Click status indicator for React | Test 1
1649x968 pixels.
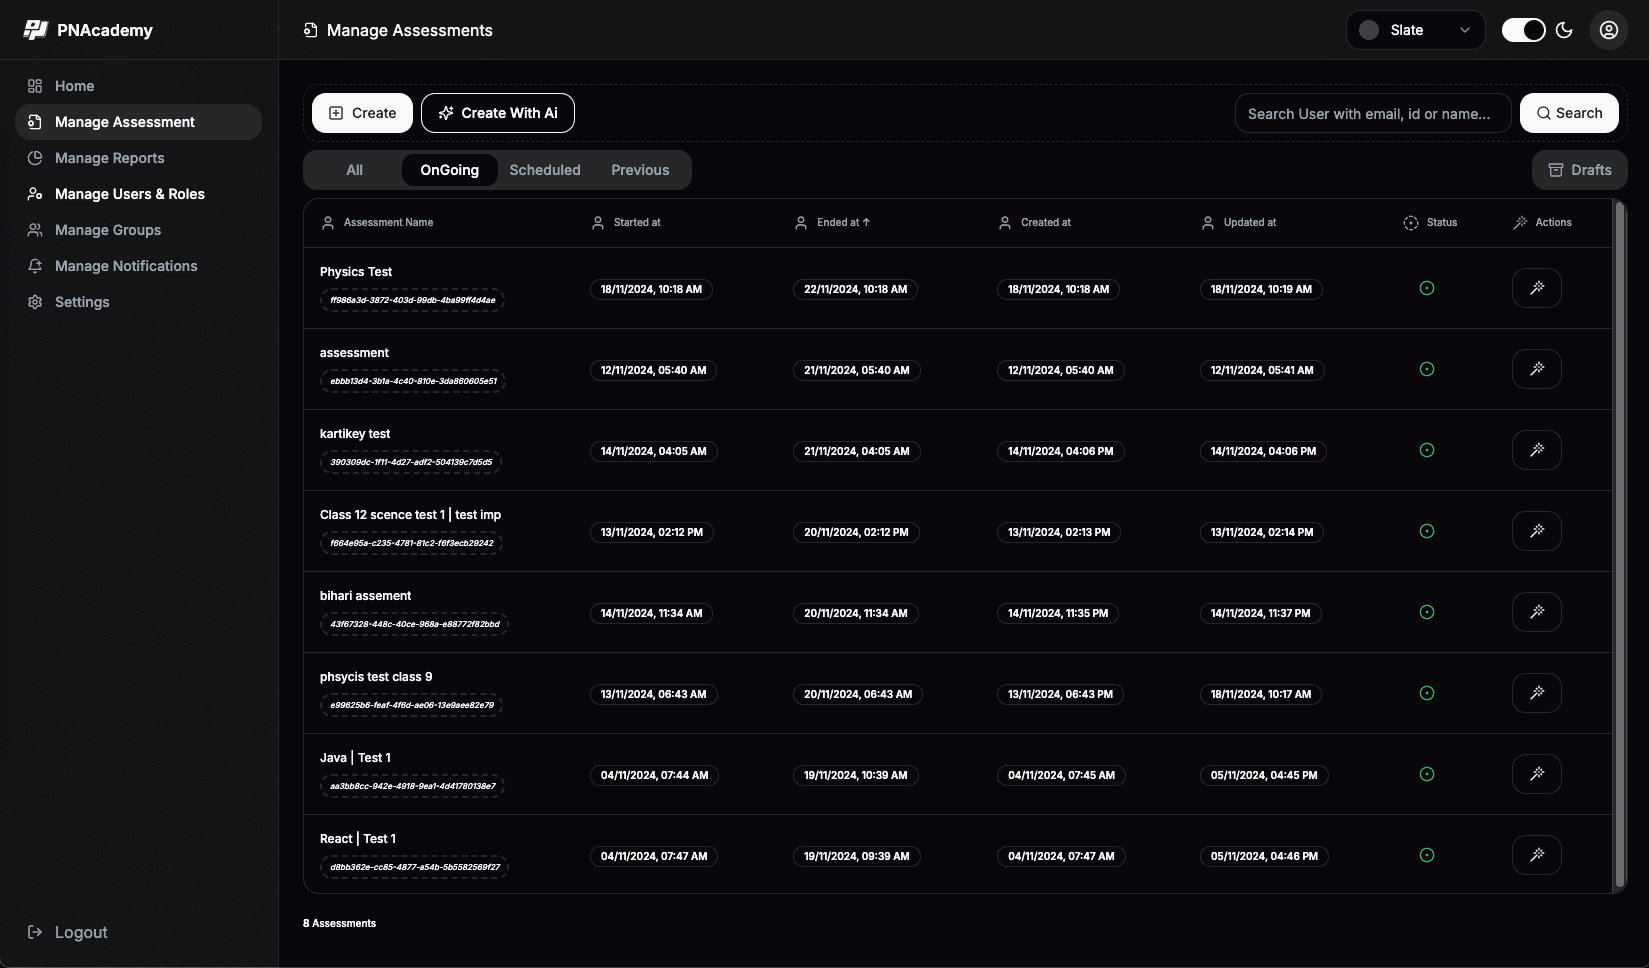click(1427, 856)
